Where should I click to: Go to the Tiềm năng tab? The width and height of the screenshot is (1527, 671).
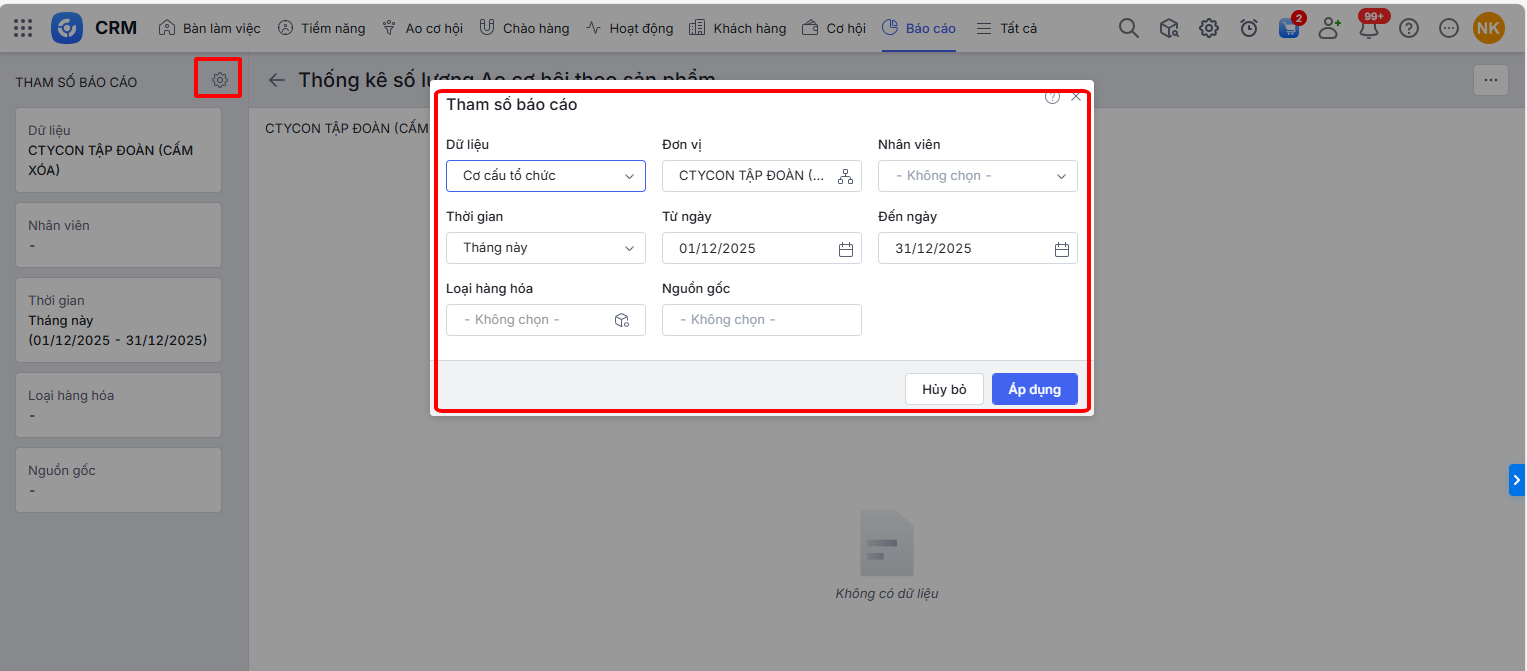(321, 28)
